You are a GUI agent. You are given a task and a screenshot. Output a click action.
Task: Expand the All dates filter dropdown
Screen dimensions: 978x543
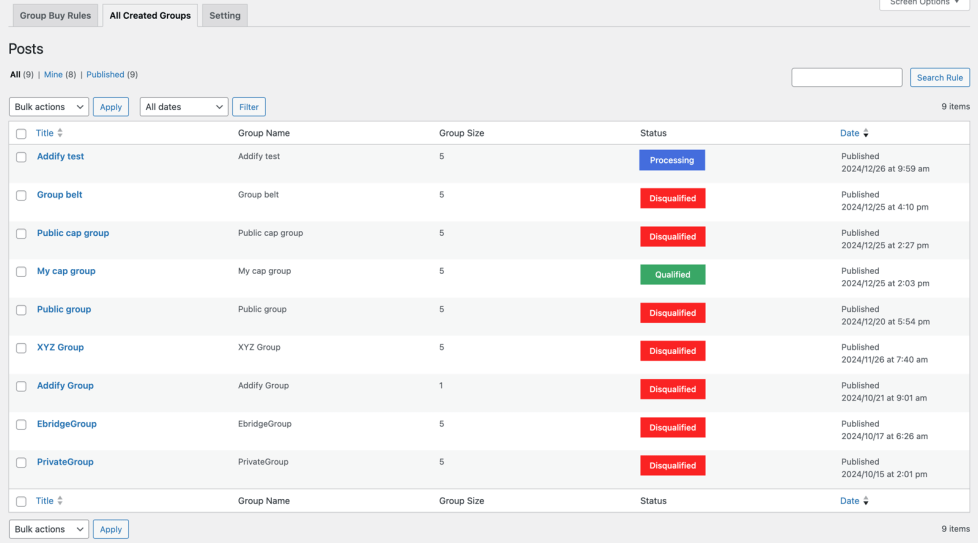[x=184, y=107]
